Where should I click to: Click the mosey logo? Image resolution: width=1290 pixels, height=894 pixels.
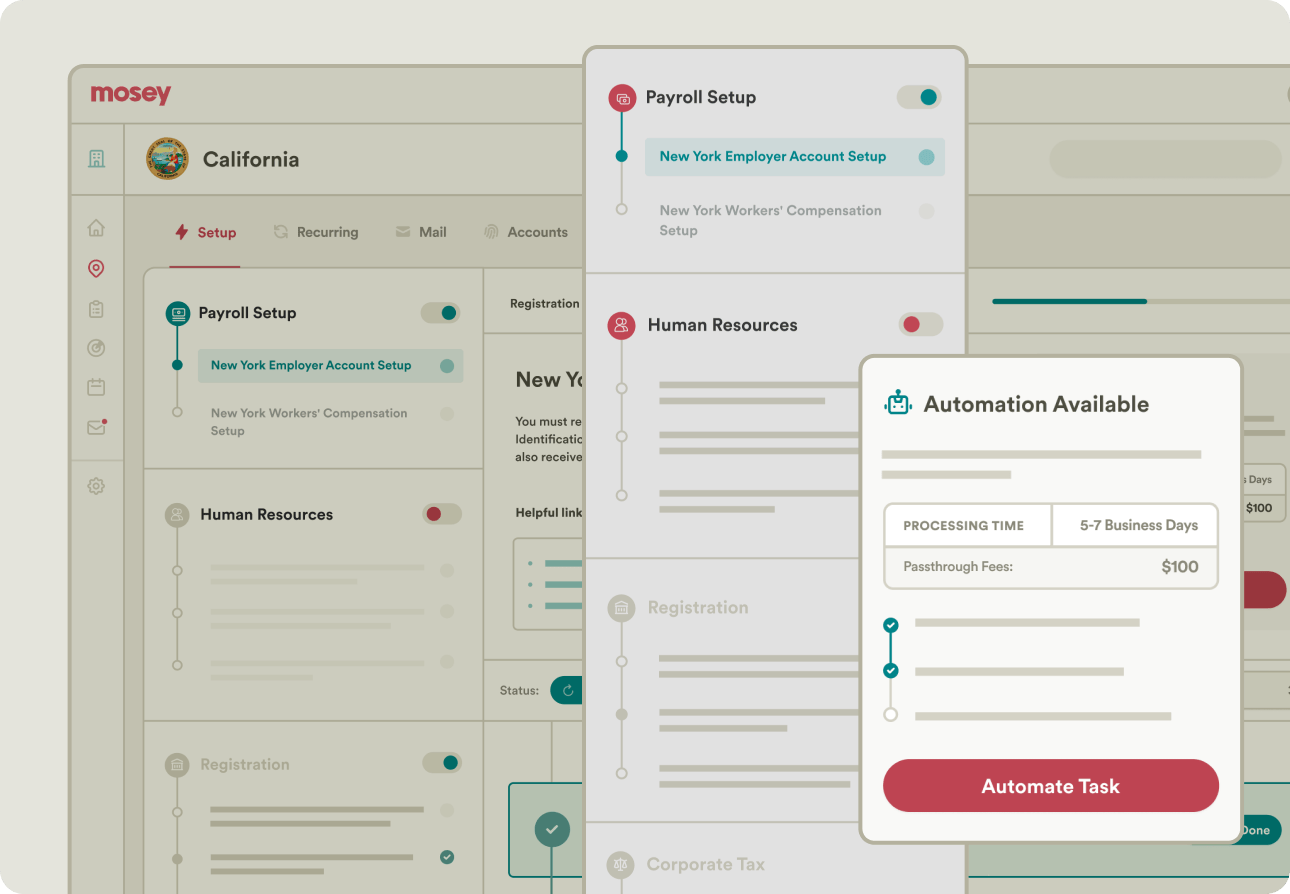tap(131, 94)
